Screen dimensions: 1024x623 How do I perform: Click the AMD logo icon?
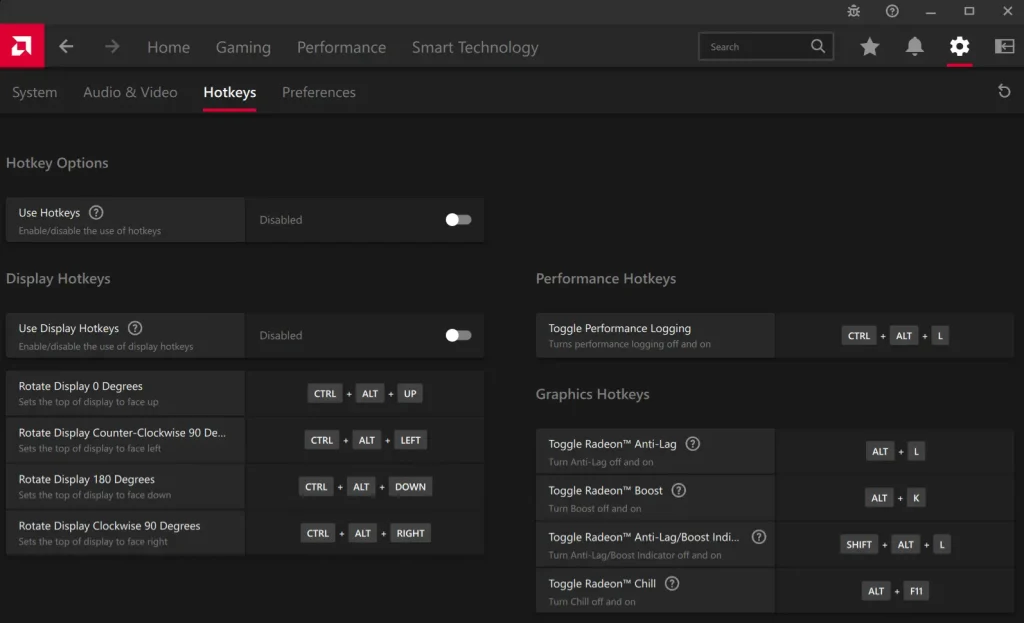[x=22, y=46]
